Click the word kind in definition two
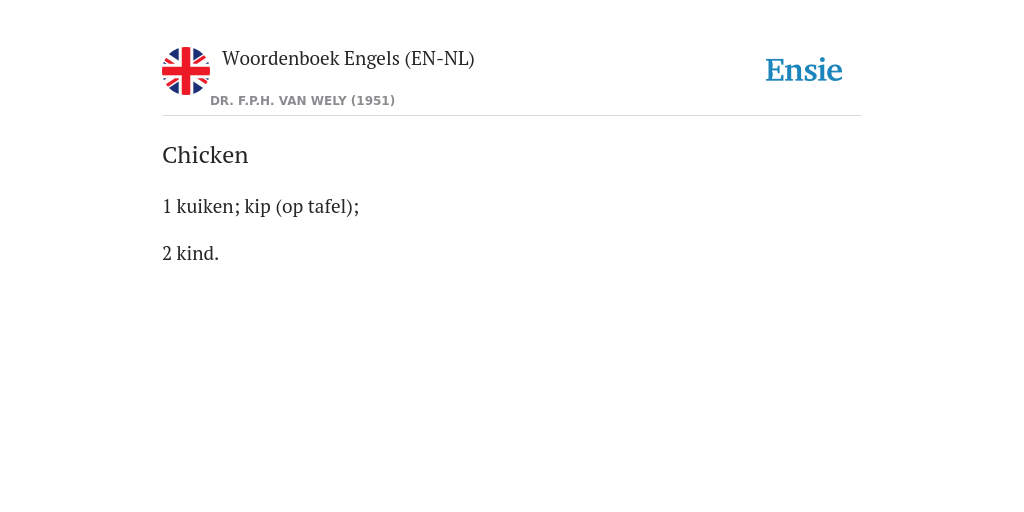 point(197,253)
